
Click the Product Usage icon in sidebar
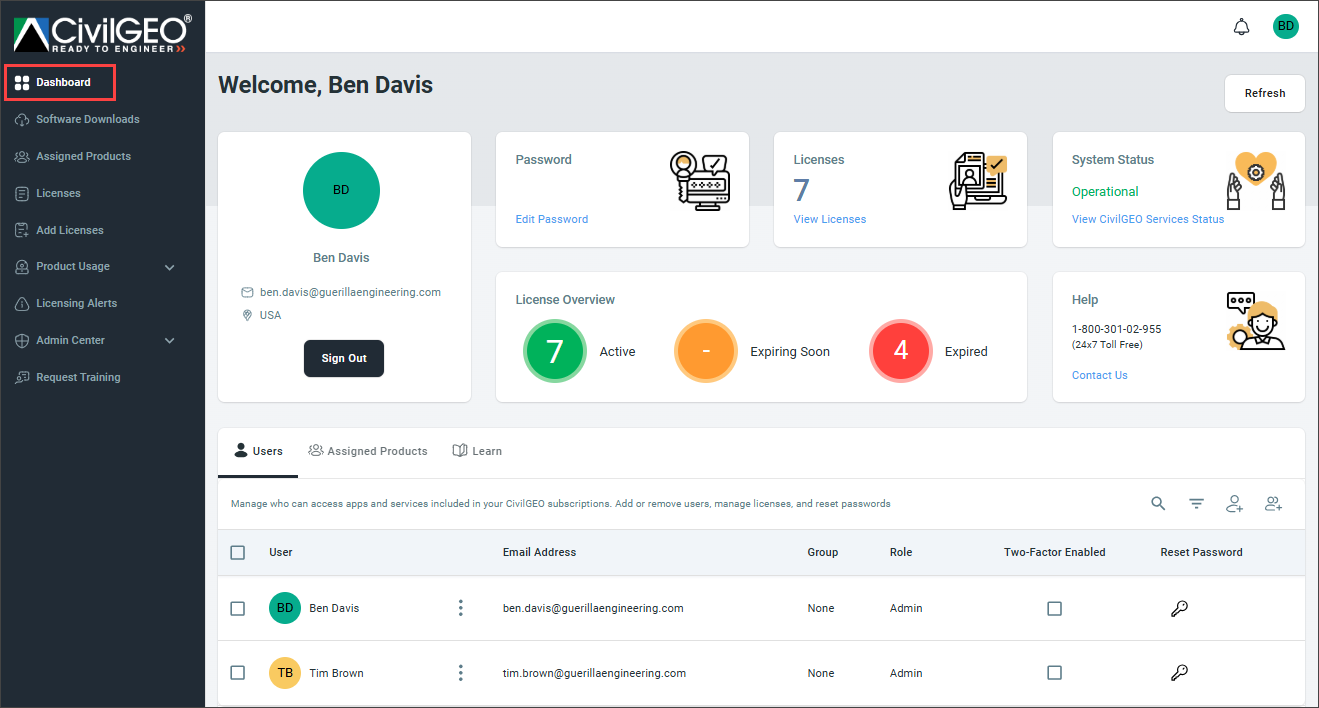pyautogui.click(x=22, y=267)
